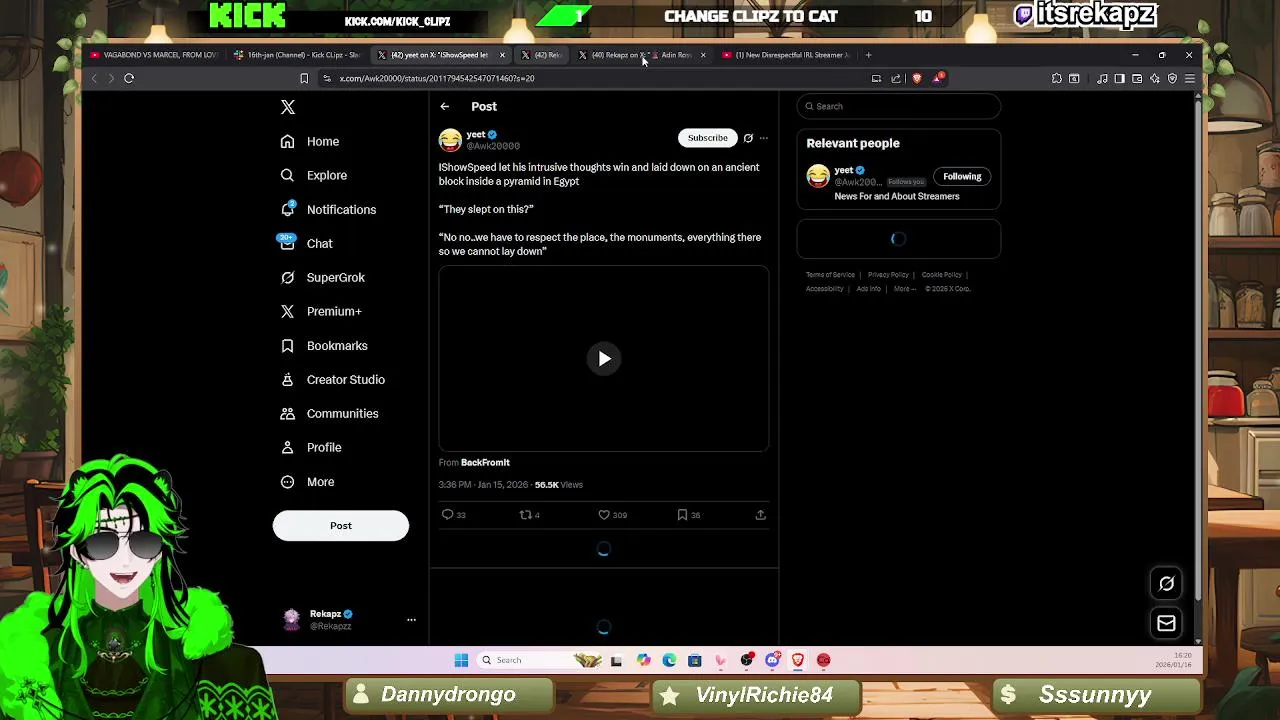
Task: Open Notifications in the sidebar
Action: (x=328, y=209)
